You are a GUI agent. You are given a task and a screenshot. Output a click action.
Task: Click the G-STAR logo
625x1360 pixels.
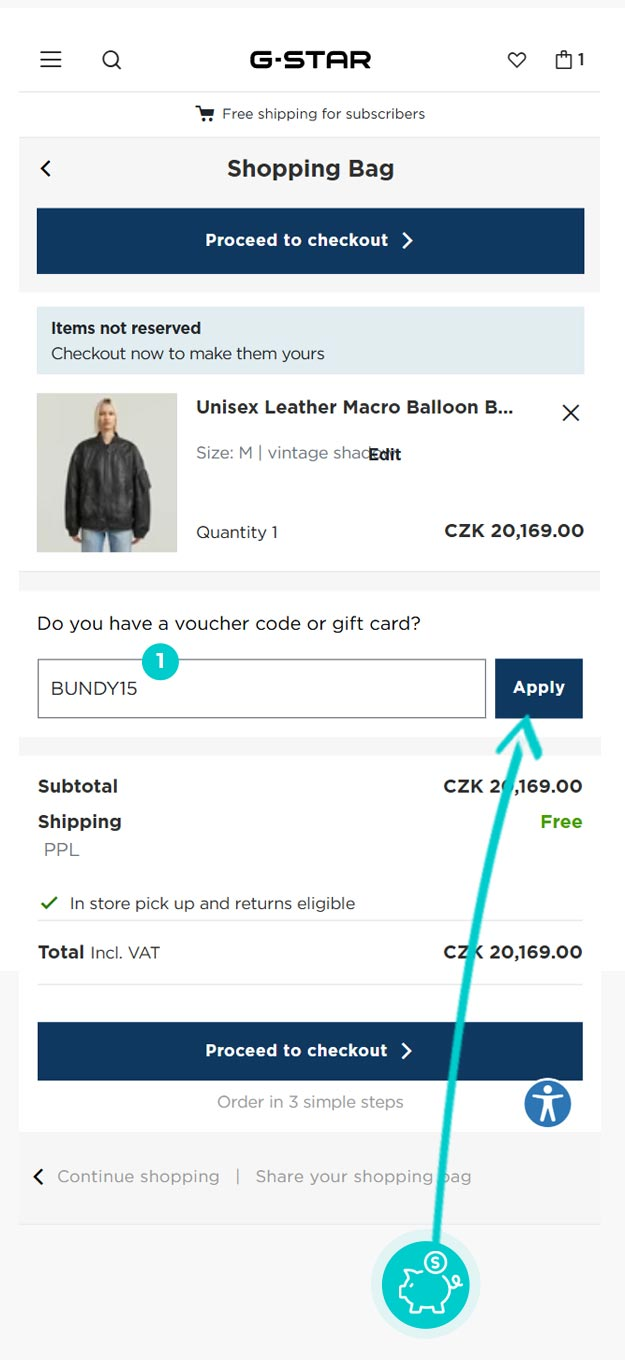click(x=311, y=59)
